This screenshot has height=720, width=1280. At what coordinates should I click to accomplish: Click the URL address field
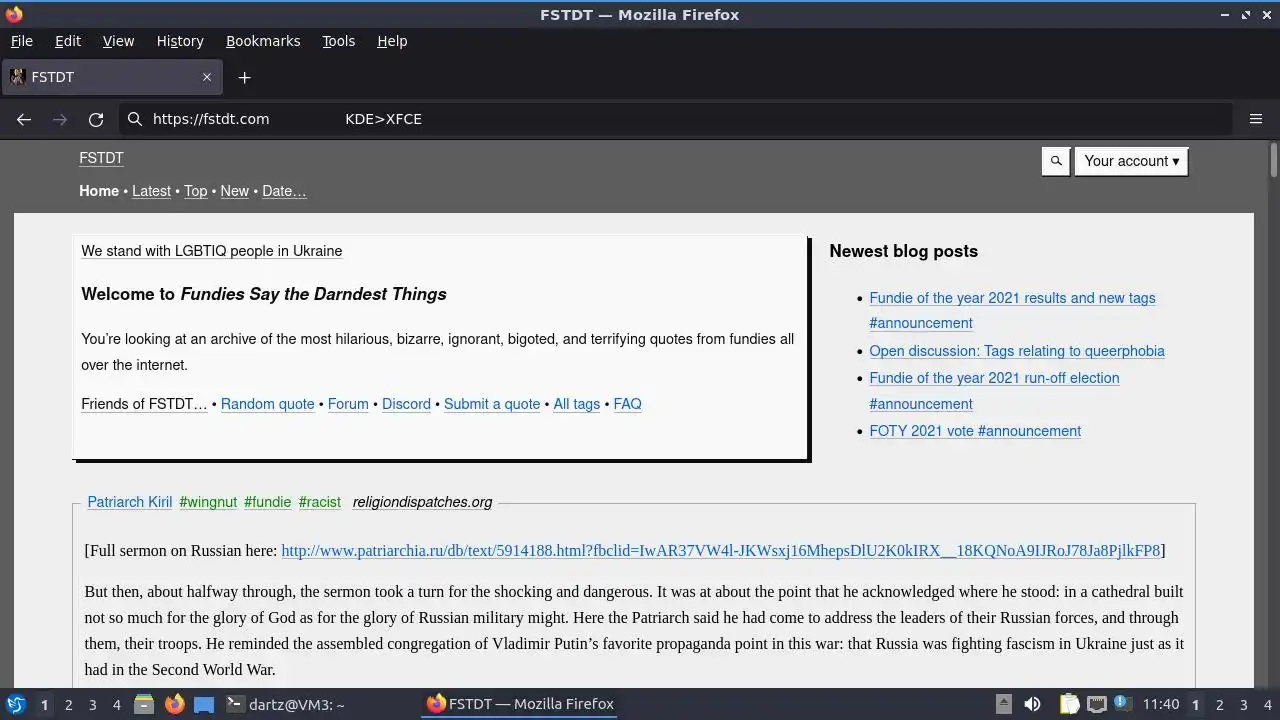[x=675, y=119]
